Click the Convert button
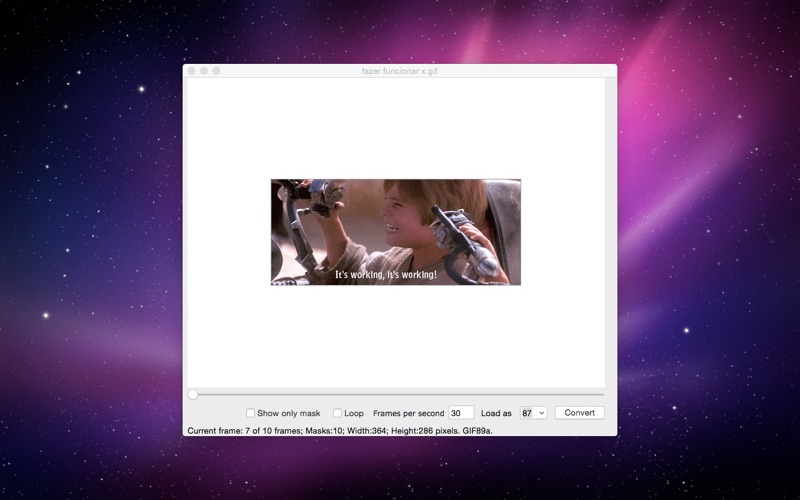This screenshot has height=500, width=800. (x=580, y=413)
